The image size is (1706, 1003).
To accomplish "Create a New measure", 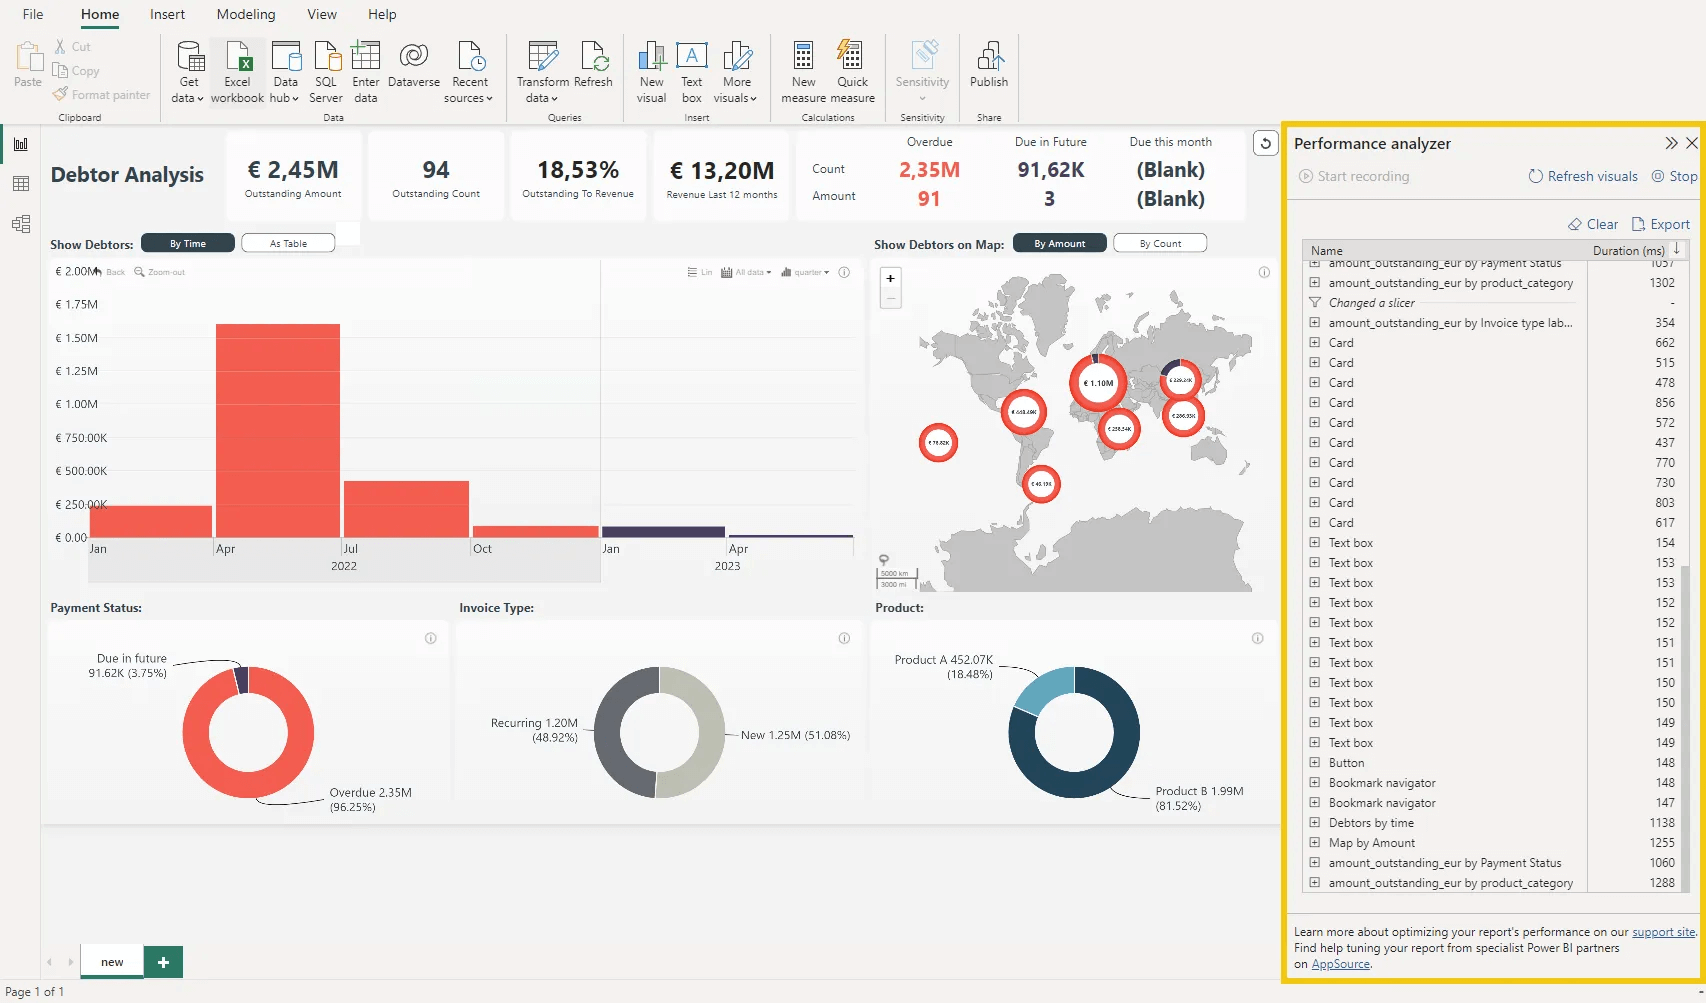I will (x=802, y=70).
